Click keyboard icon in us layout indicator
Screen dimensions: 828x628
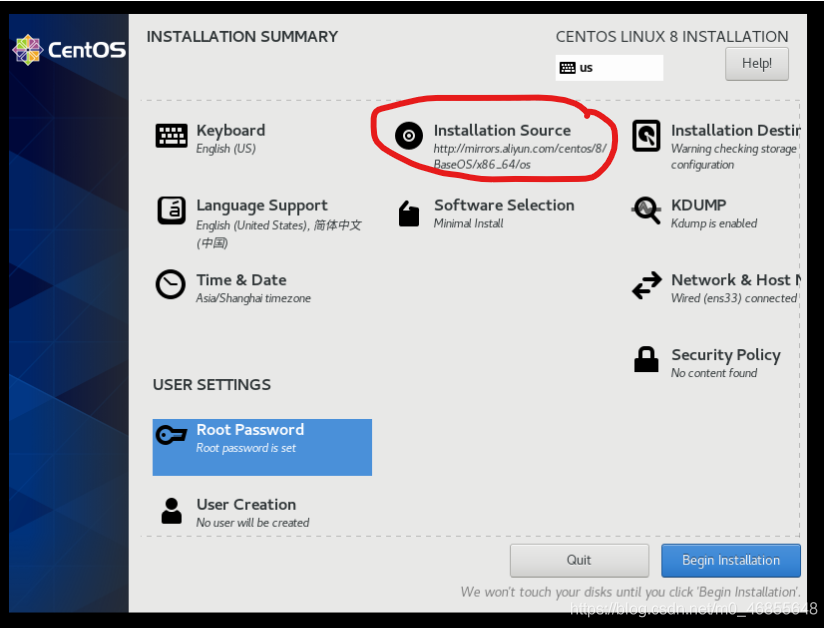coord(568,68)
